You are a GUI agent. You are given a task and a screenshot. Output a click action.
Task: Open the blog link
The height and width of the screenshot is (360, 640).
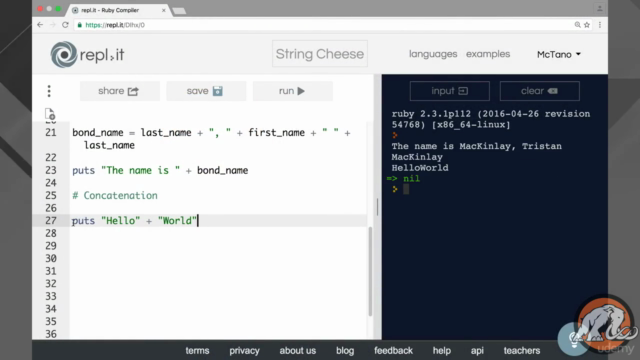click(x=345, y=351)
